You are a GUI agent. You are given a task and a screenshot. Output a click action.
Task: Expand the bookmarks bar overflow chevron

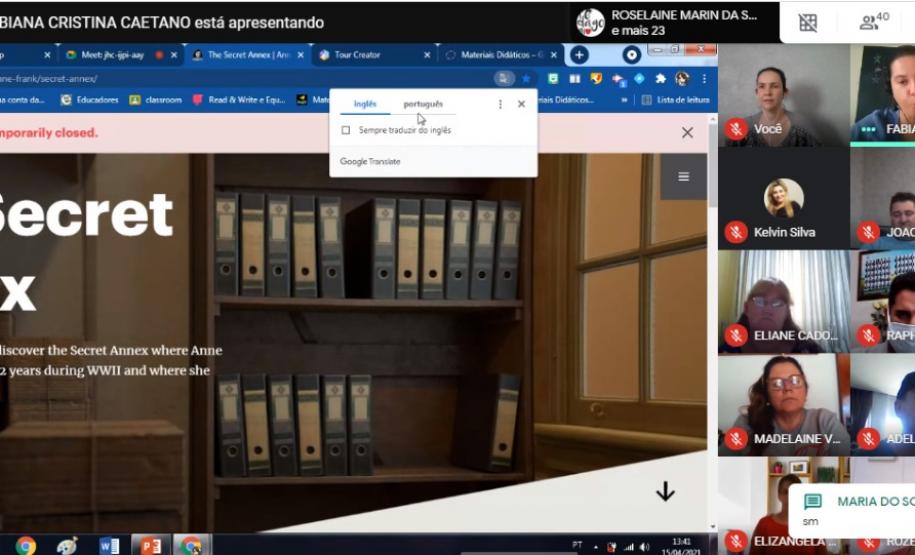625,100
